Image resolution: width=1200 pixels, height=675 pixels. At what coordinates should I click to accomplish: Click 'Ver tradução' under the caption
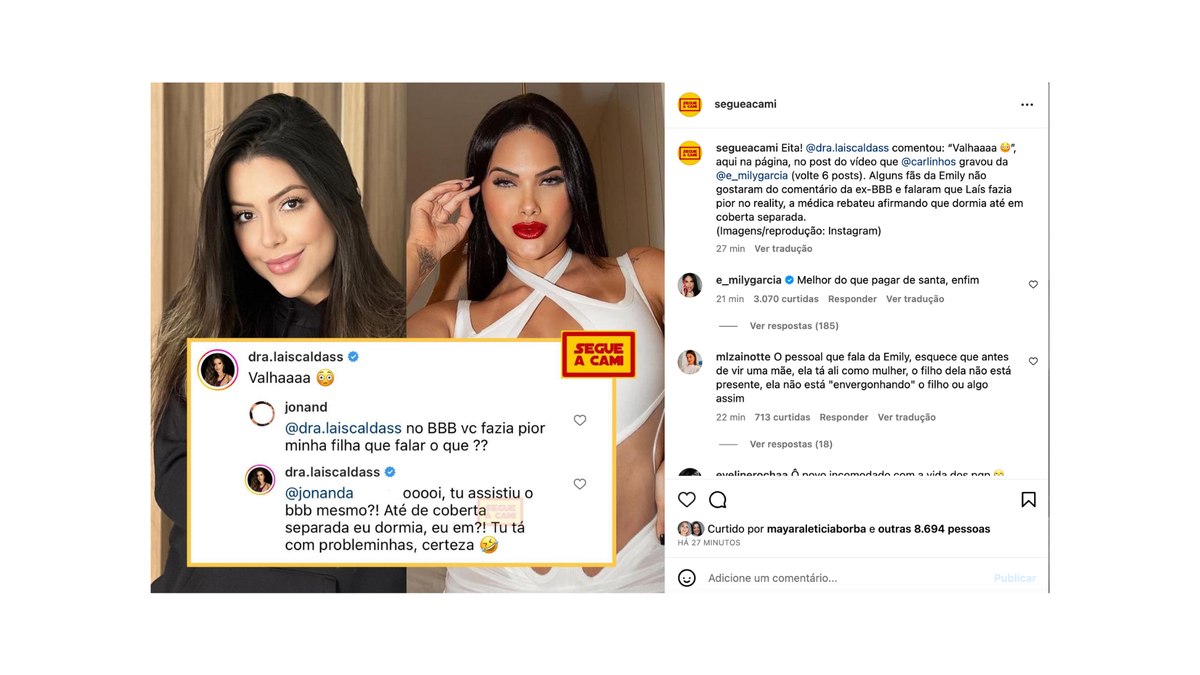pos(783,248)
